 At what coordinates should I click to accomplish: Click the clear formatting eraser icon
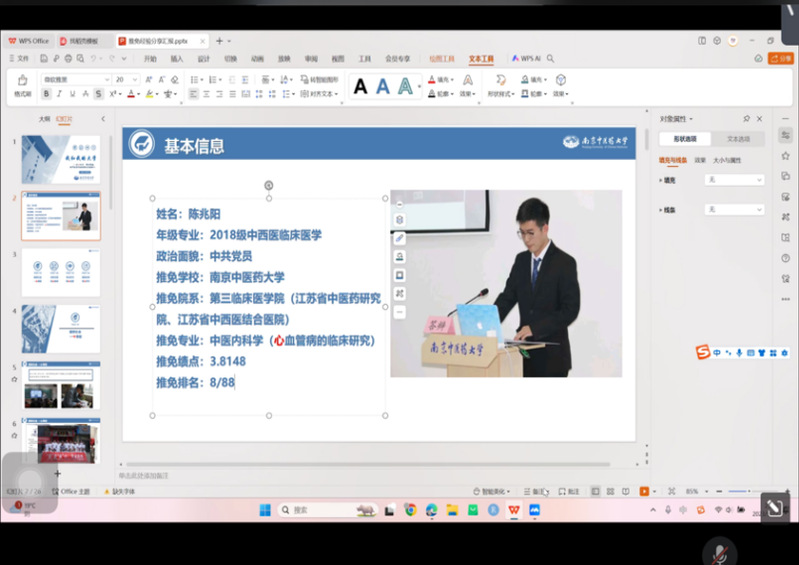[177, 79]
